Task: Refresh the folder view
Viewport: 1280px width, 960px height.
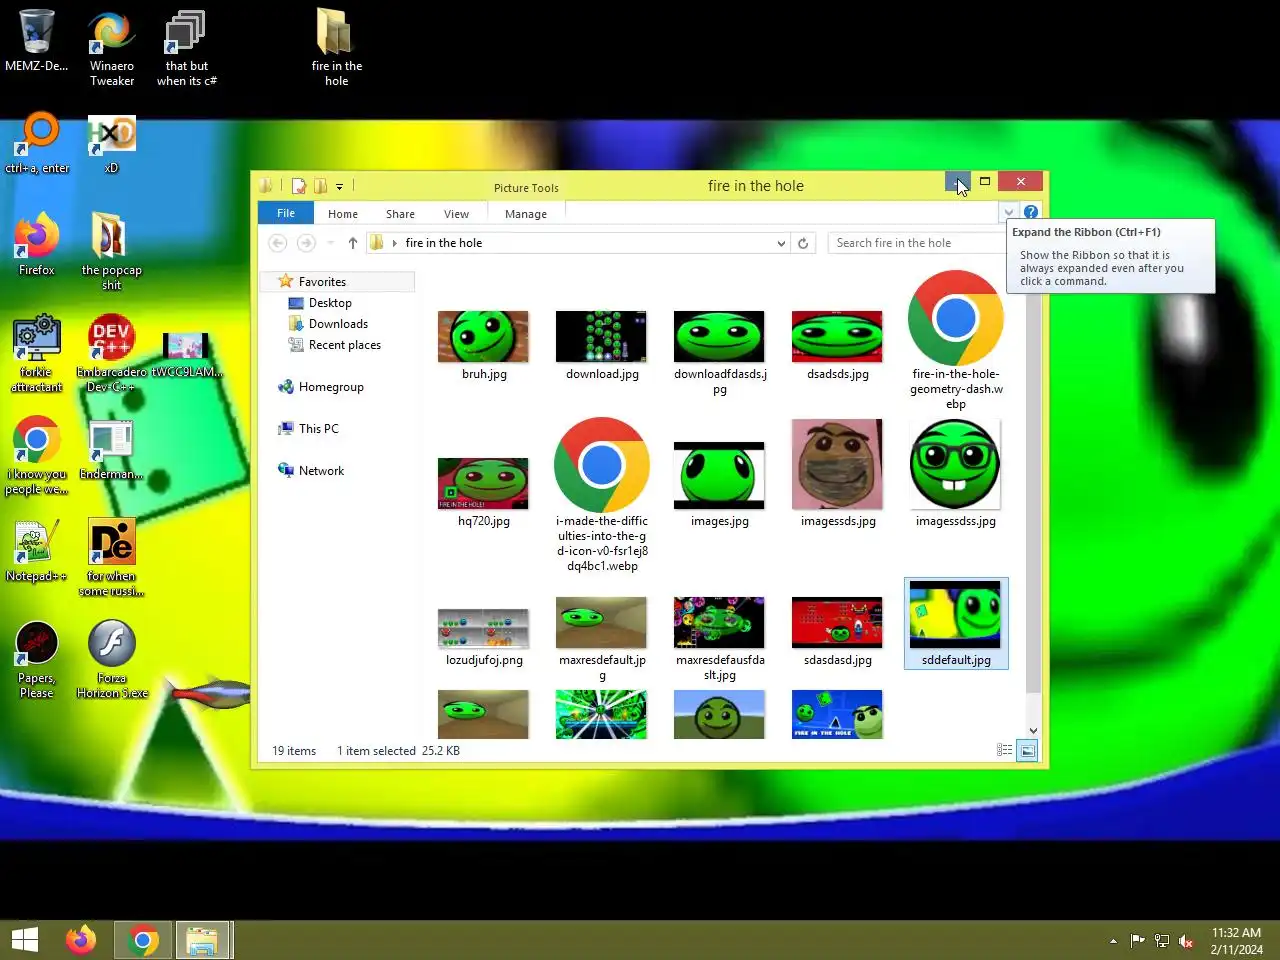Action: pyautogui.click(x=803, y=243)
